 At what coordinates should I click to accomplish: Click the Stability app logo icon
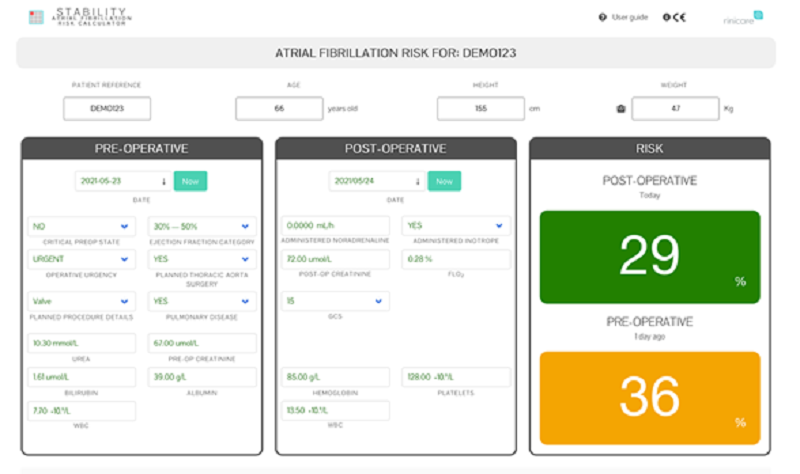[x=36, y=17]
